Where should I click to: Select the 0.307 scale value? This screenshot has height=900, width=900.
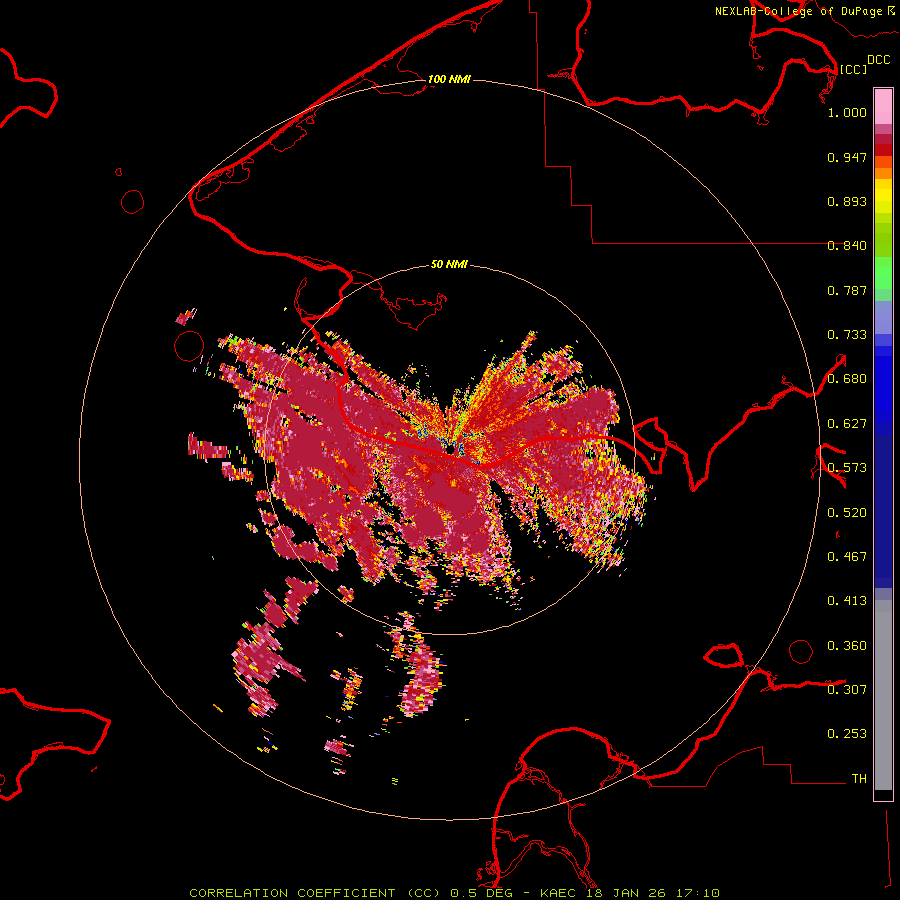[847, 689]
